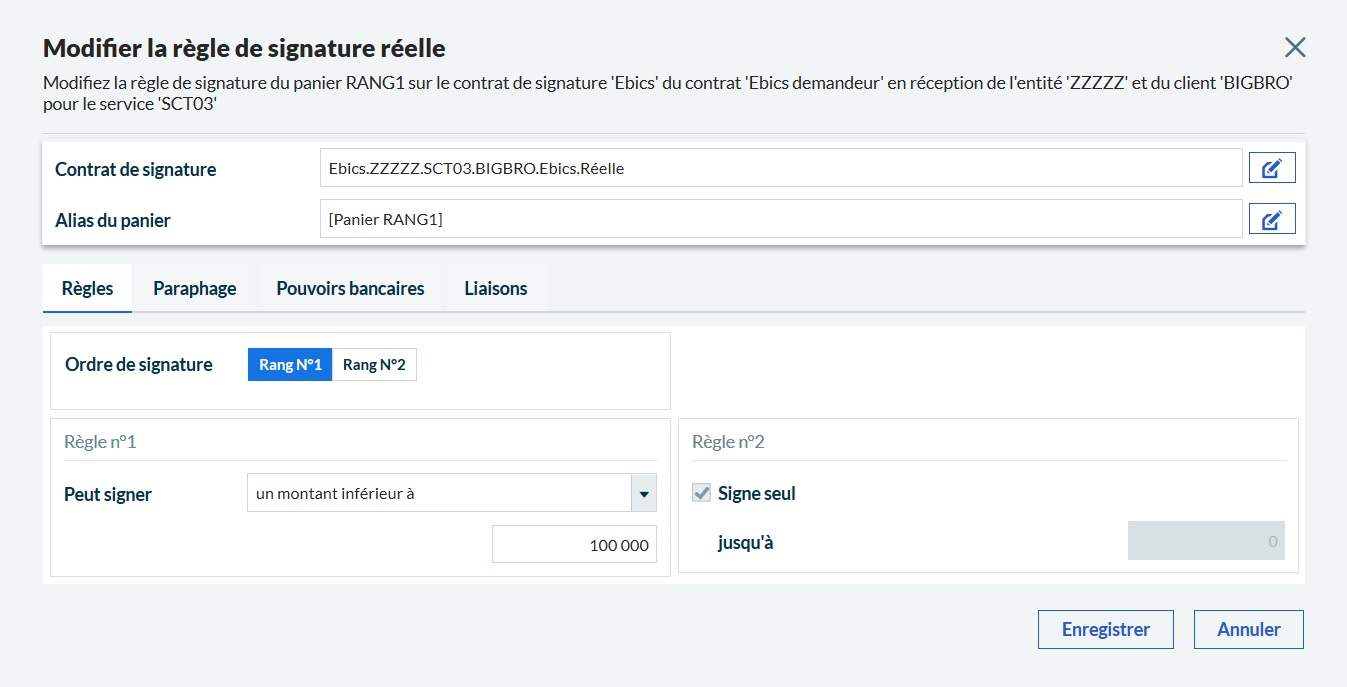
Task: Toggle the 'Signe seul' checkbox
Action: click(x=702, y=493)
